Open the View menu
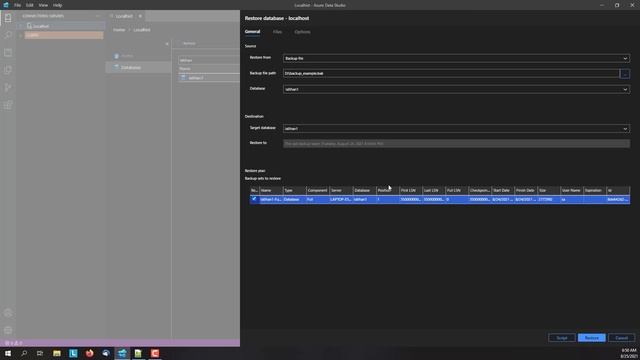 pos(43,5)
